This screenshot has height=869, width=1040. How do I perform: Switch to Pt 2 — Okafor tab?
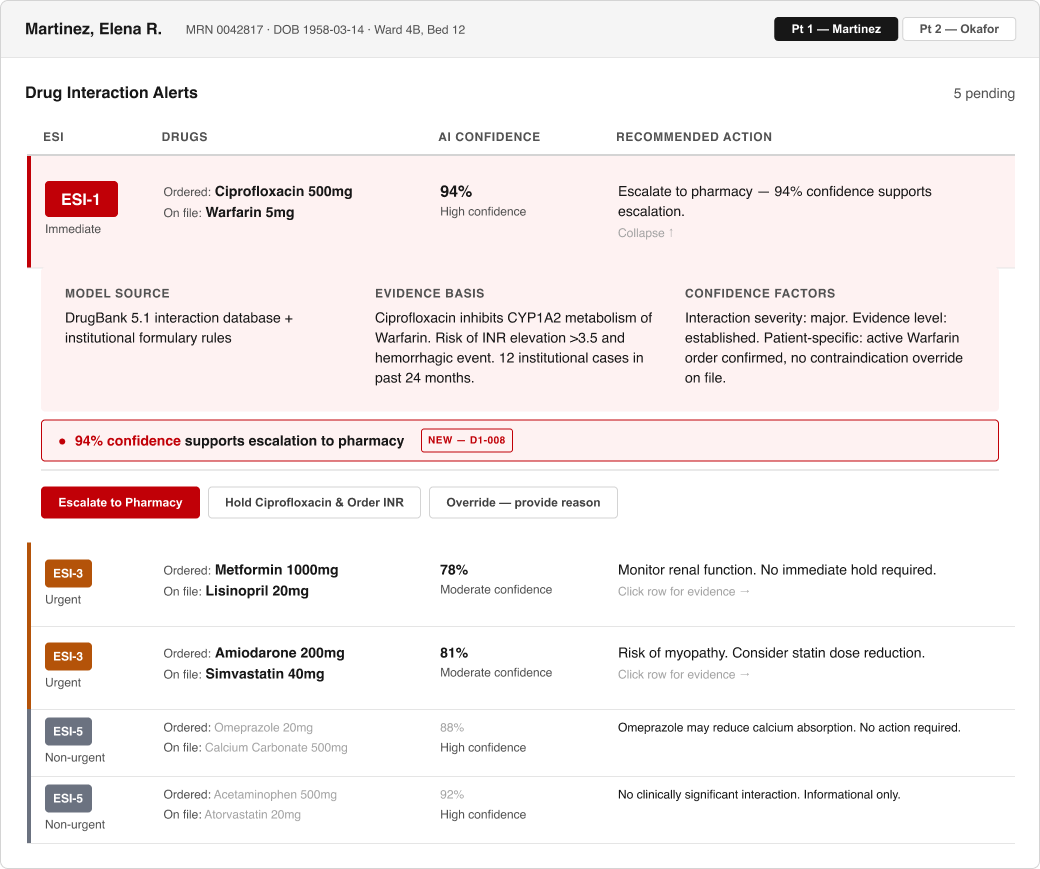(x=958, y=29)
